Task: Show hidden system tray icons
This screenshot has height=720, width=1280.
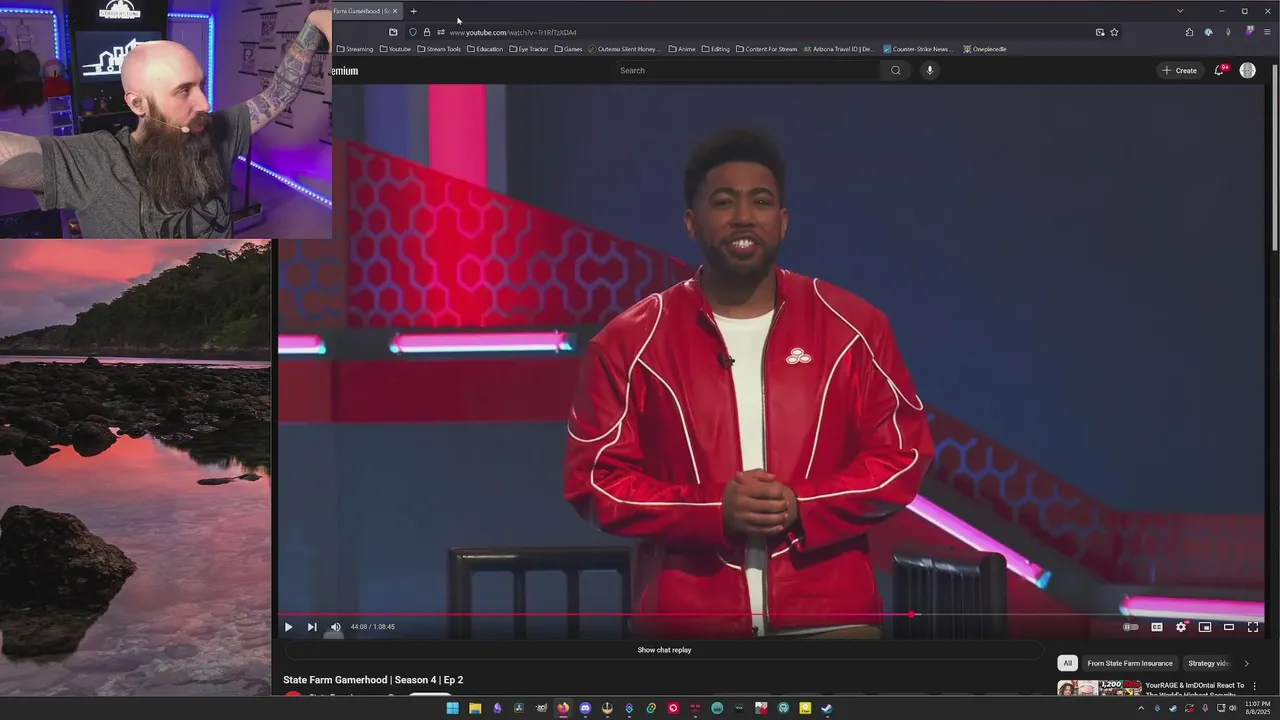Action: click(1141, 708)
